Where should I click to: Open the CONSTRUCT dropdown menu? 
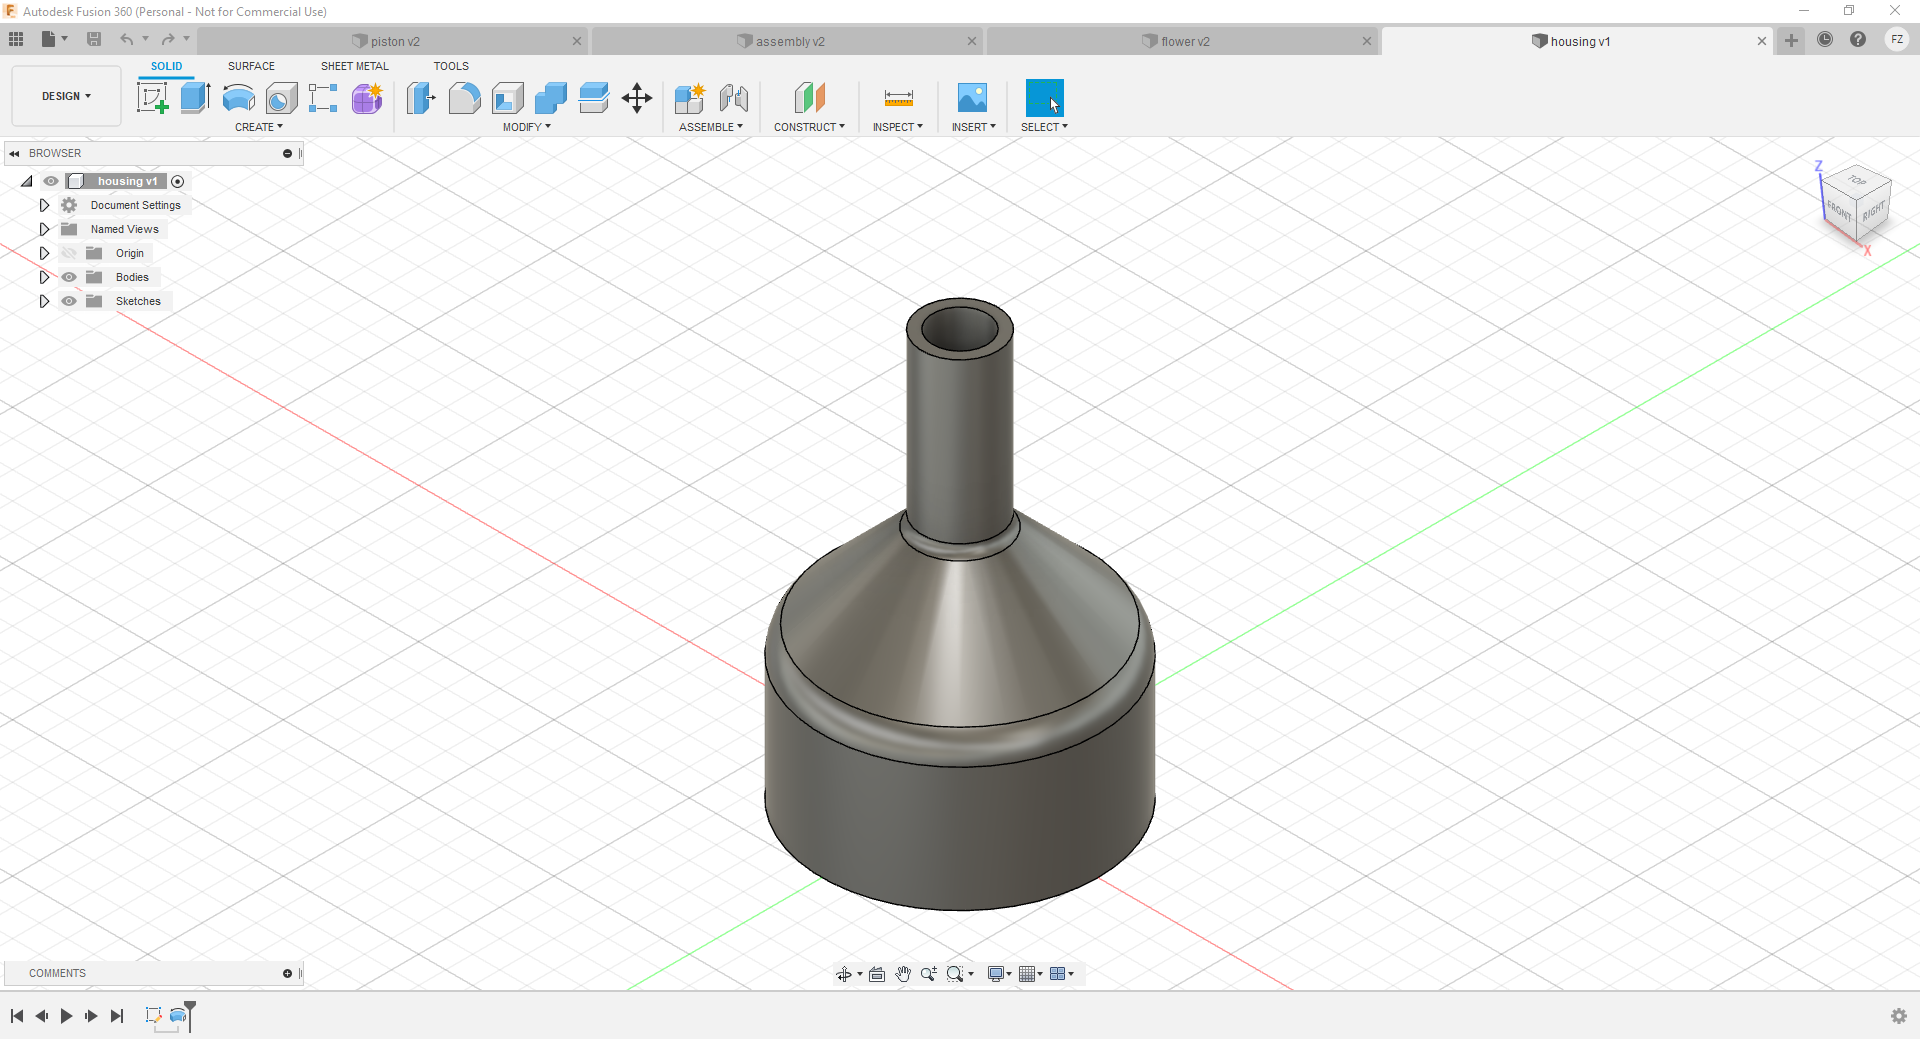tap(809, 127)
